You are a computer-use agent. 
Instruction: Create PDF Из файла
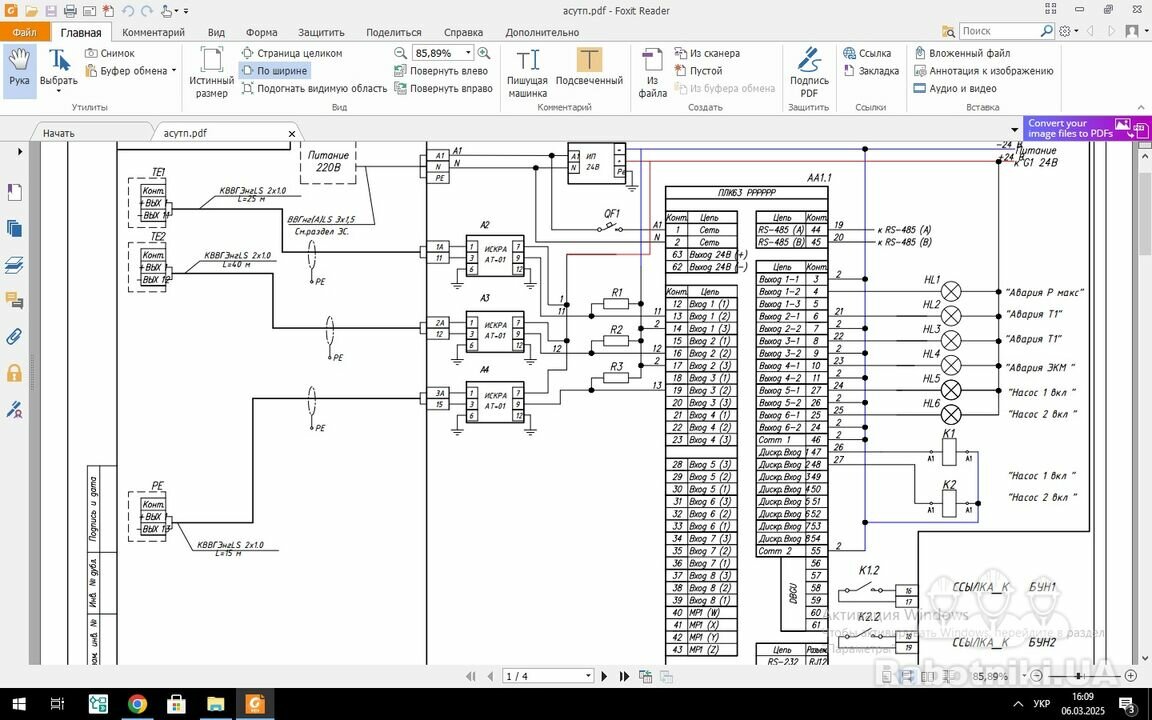click(652, 72)
